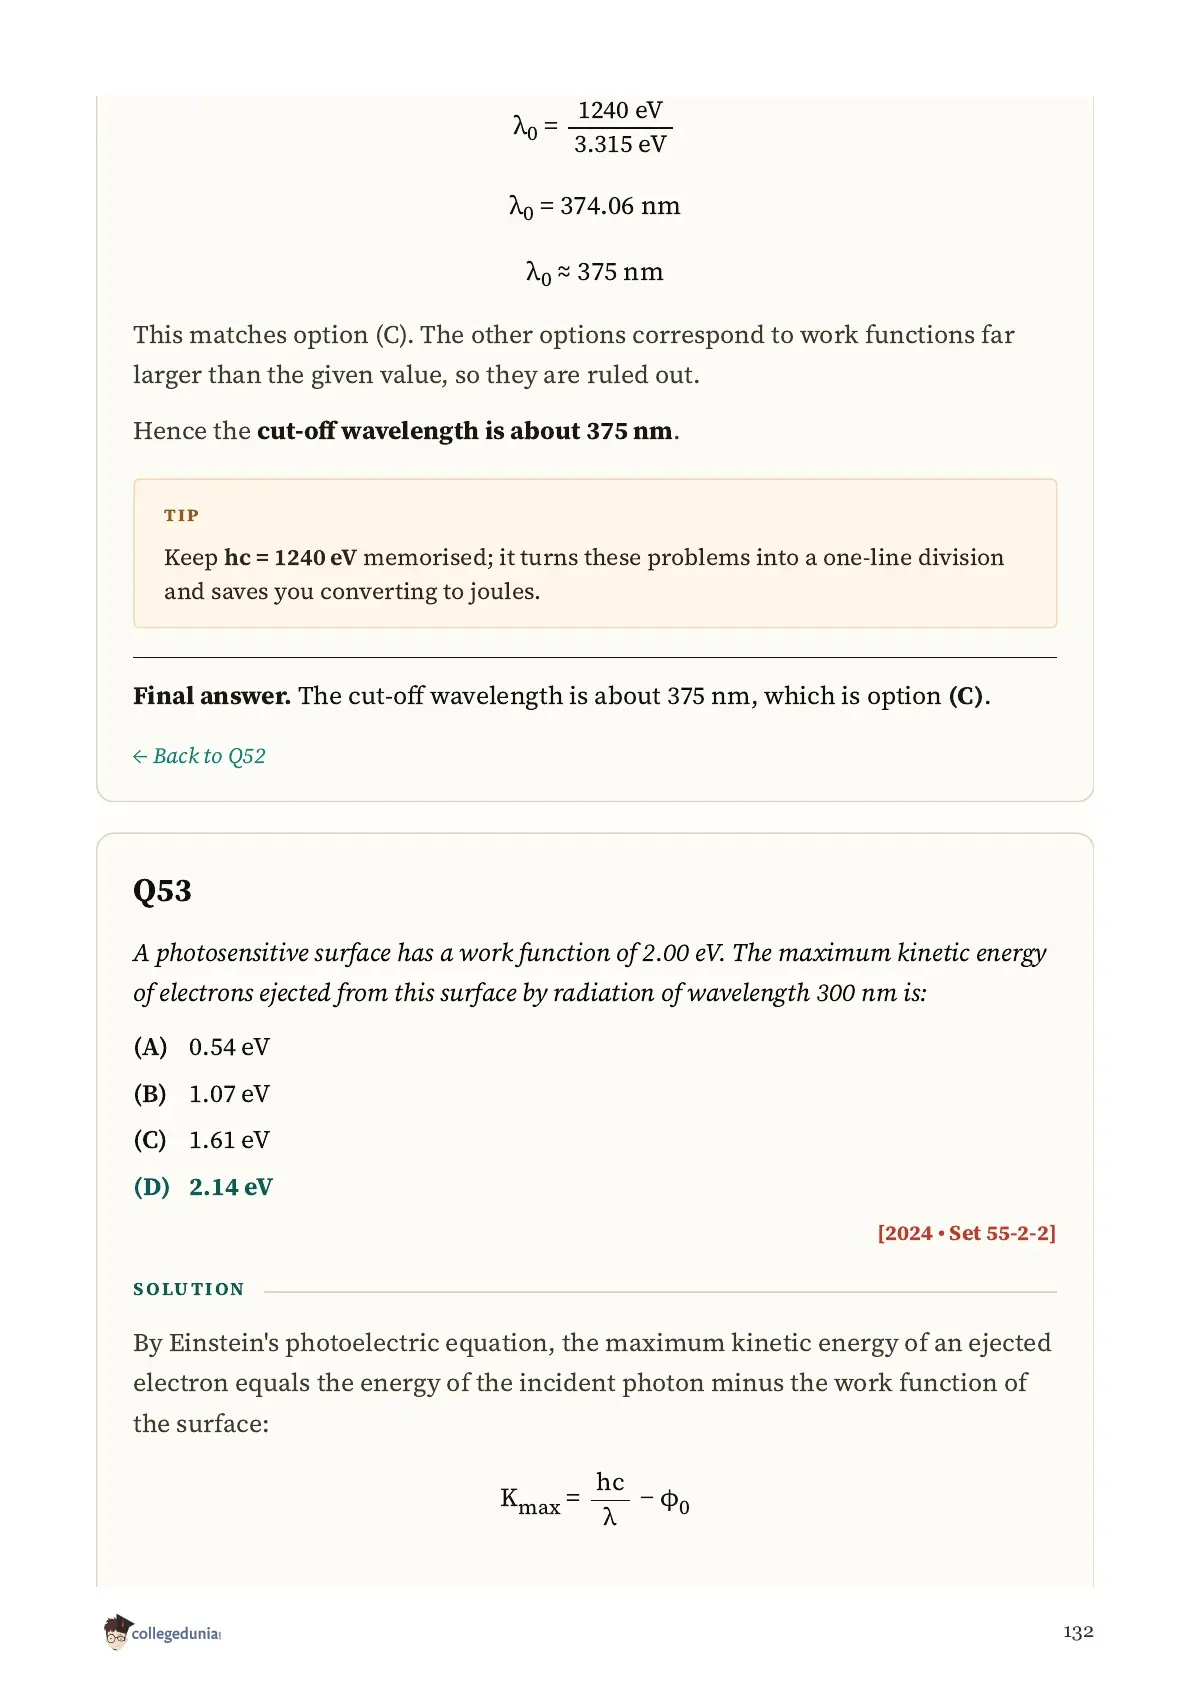
Task: Click the SOLUTION section label
Action: (189, 1289)
